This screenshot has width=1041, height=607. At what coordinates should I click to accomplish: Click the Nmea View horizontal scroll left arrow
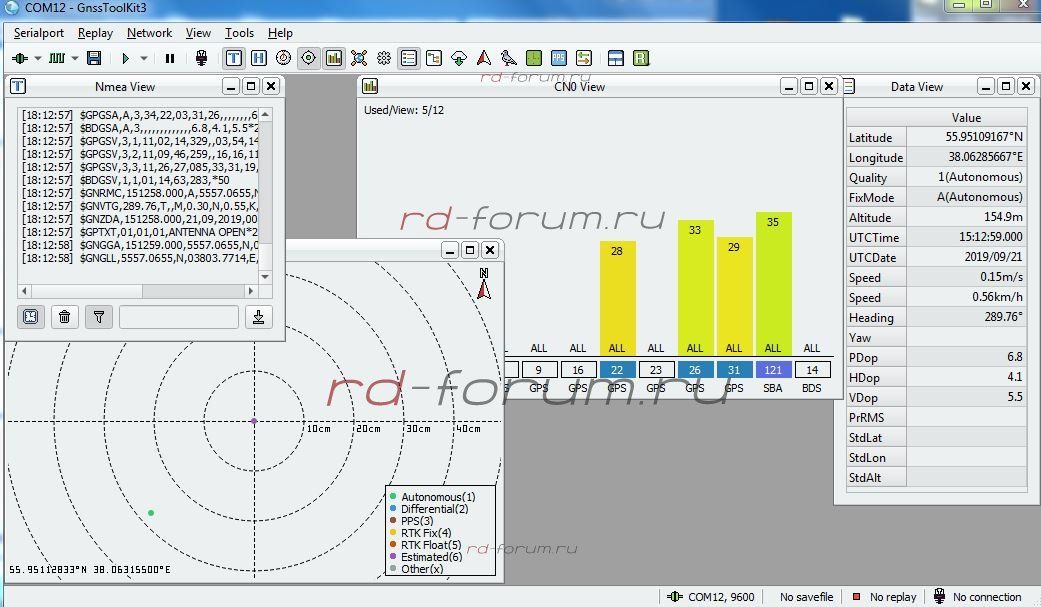[25, 291]
